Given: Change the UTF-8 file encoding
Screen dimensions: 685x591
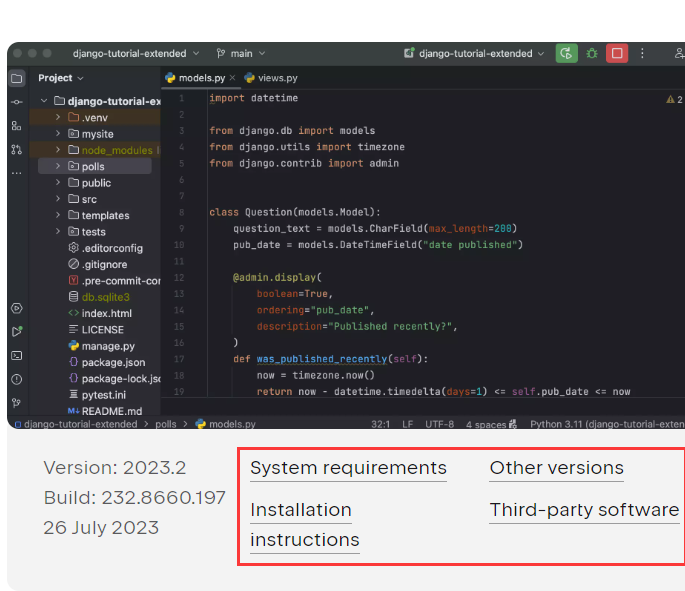Looking at the screenshot, I should tap(439, 424).
